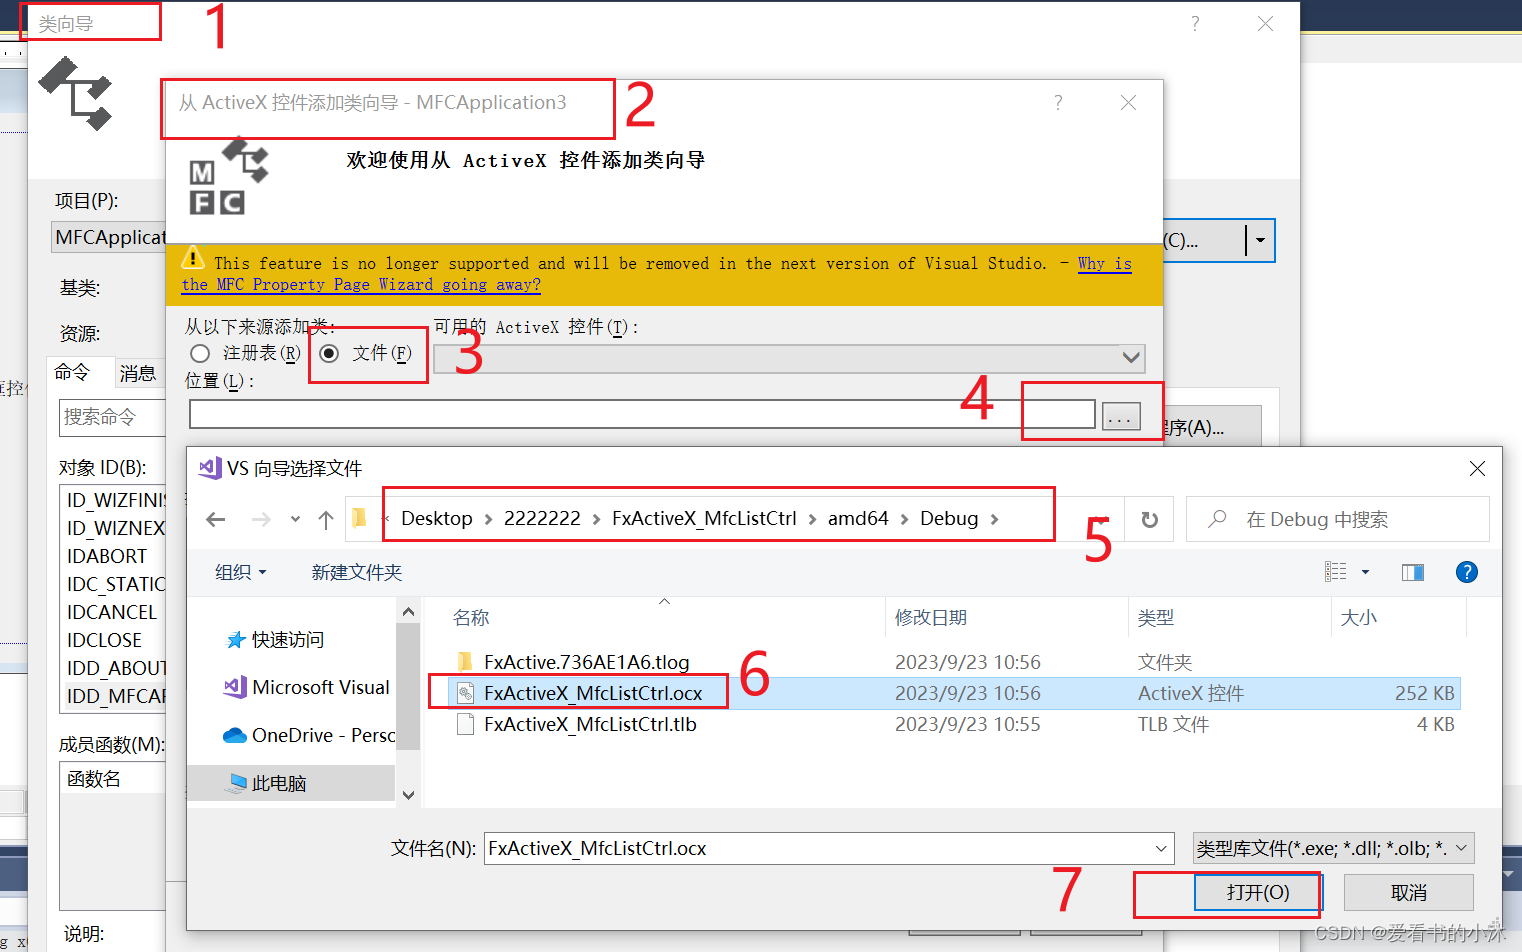Click the location (位置) input field
The image size is (1522, 952).
click(642, 414)
